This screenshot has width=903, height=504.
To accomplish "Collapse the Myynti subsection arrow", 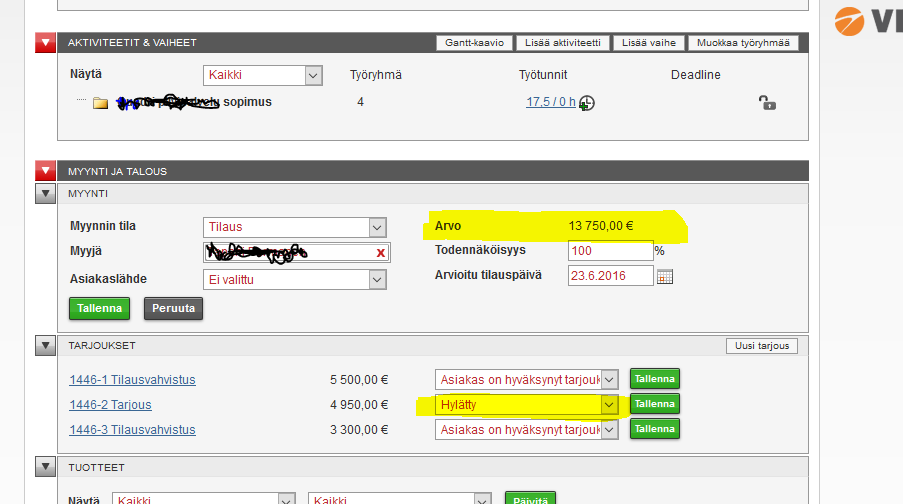I will [x=45, y=194].
